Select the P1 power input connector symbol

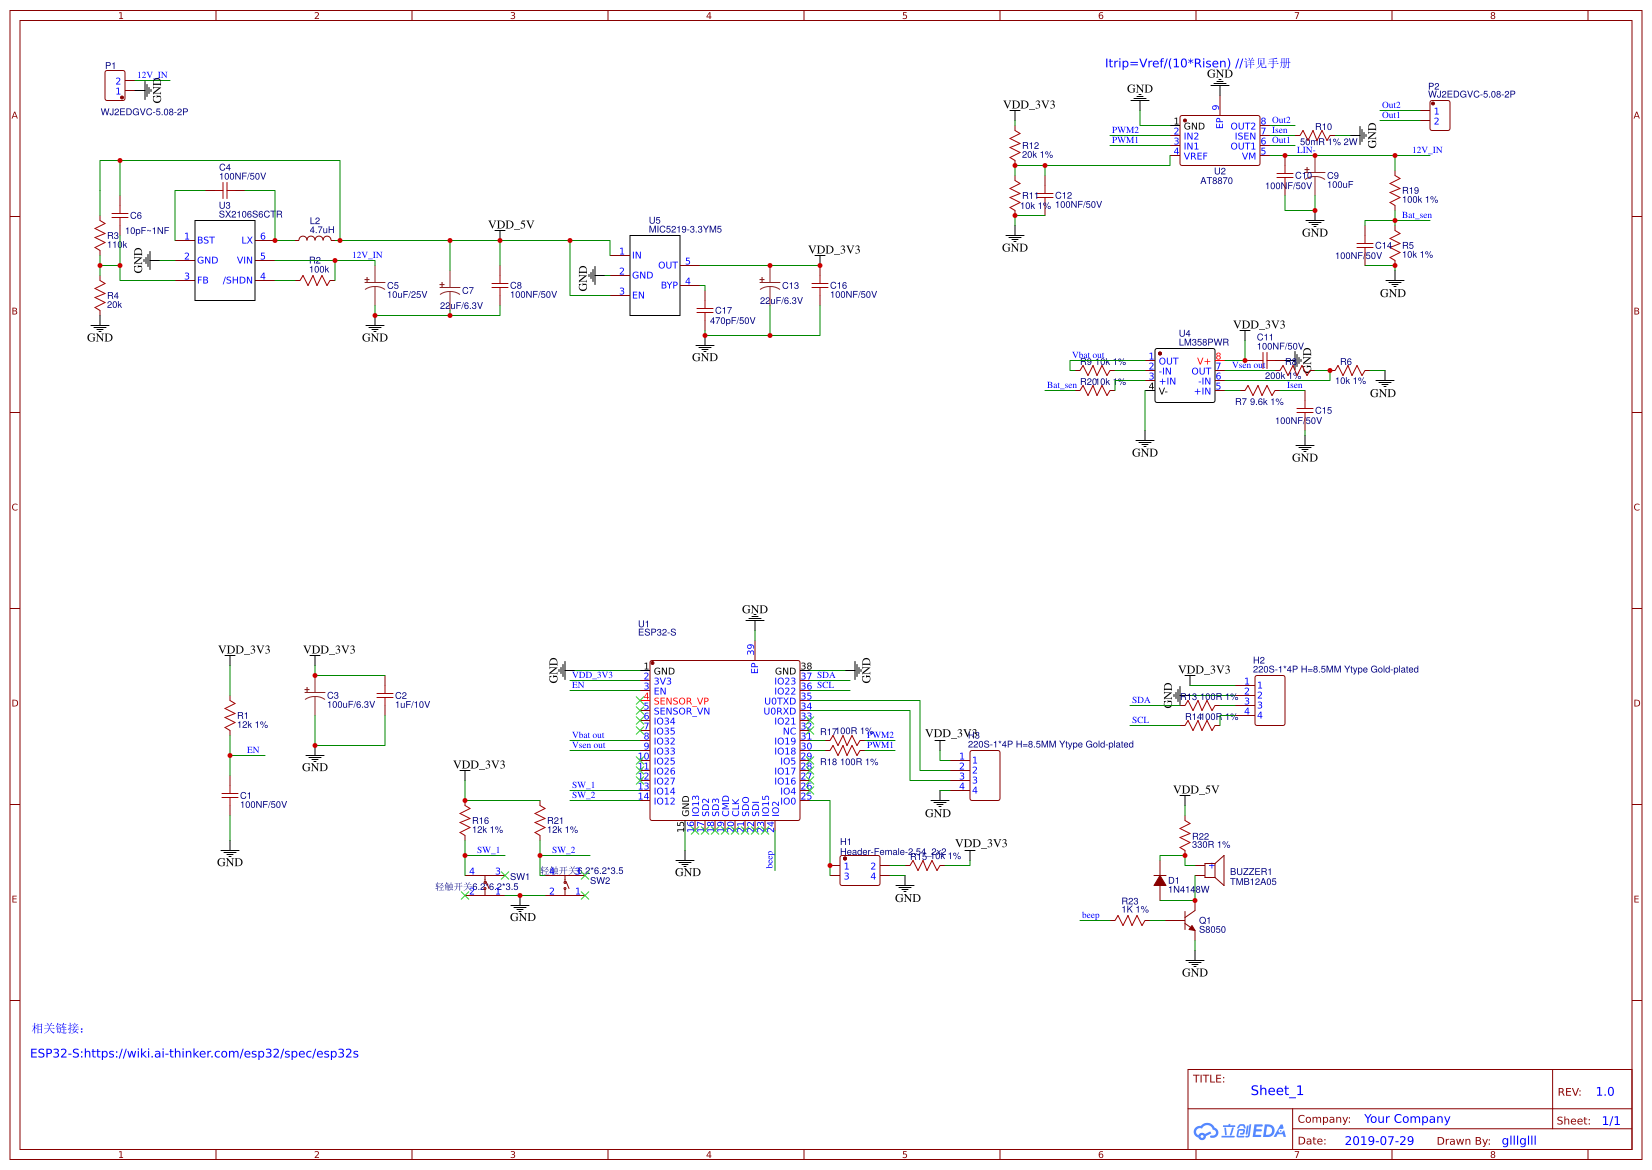(x=115, y=85)
